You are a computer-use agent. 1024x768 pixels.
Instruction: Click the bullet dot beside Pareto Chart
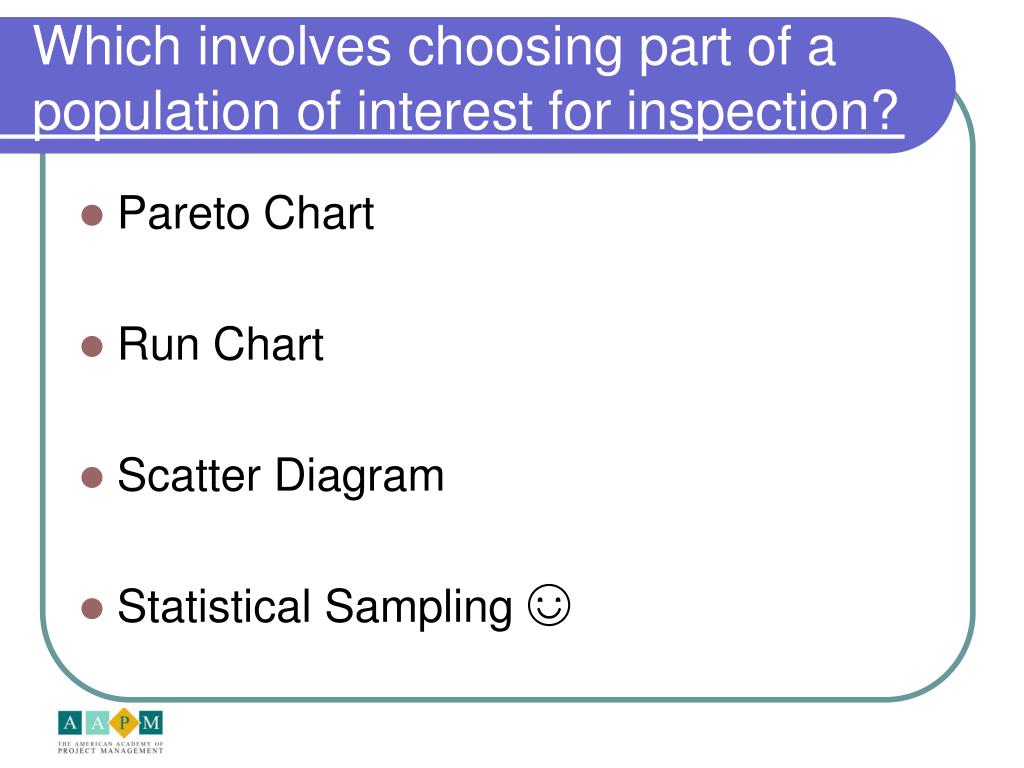(92, 215)
